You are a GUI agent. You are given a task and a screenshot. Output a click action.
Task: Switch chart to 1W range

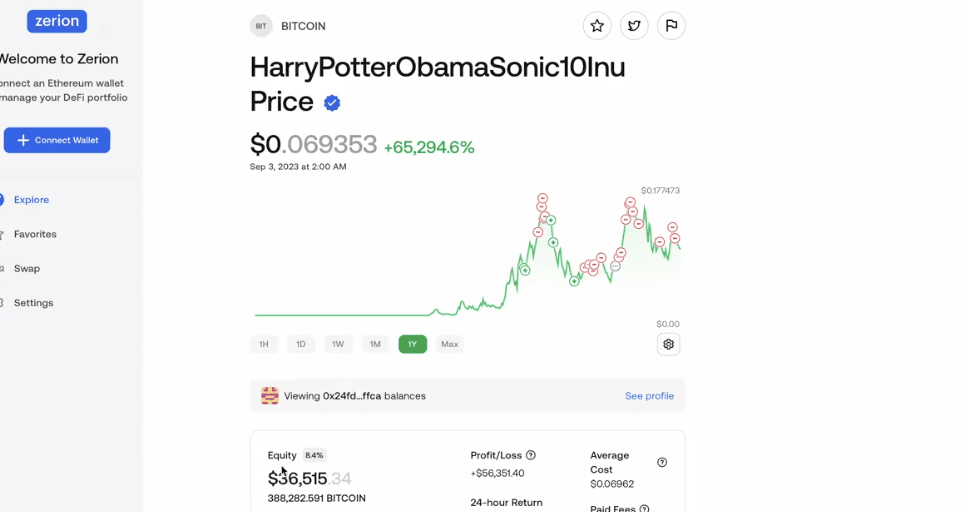click(338, 344)
